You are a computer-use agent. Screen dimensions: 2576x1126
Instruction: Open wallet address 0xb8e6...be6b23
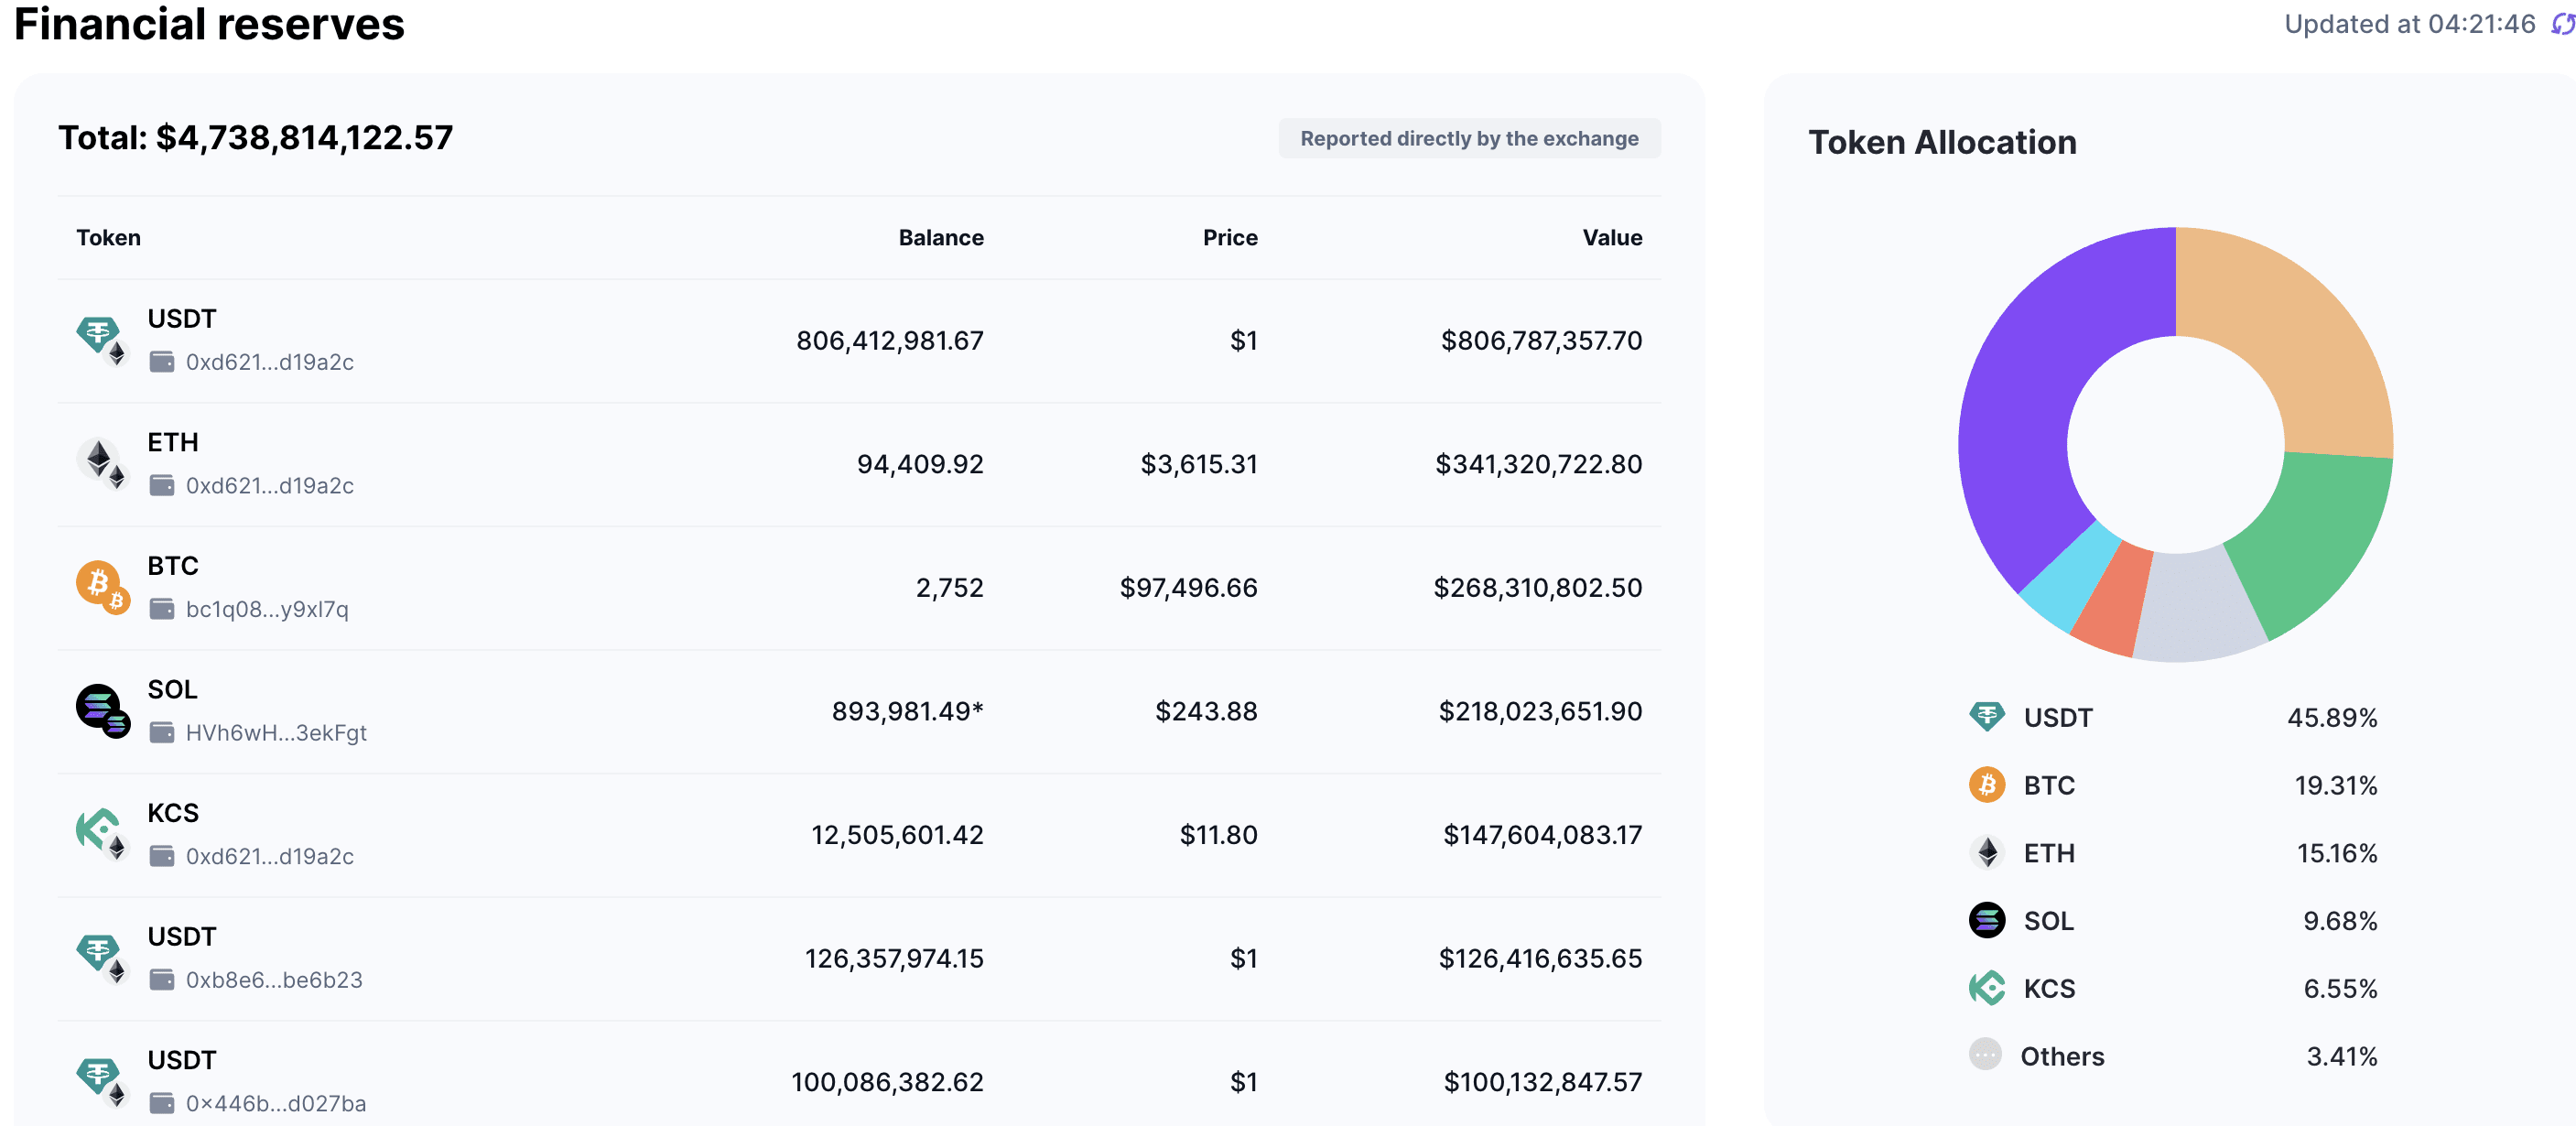(x=274, y=980)
